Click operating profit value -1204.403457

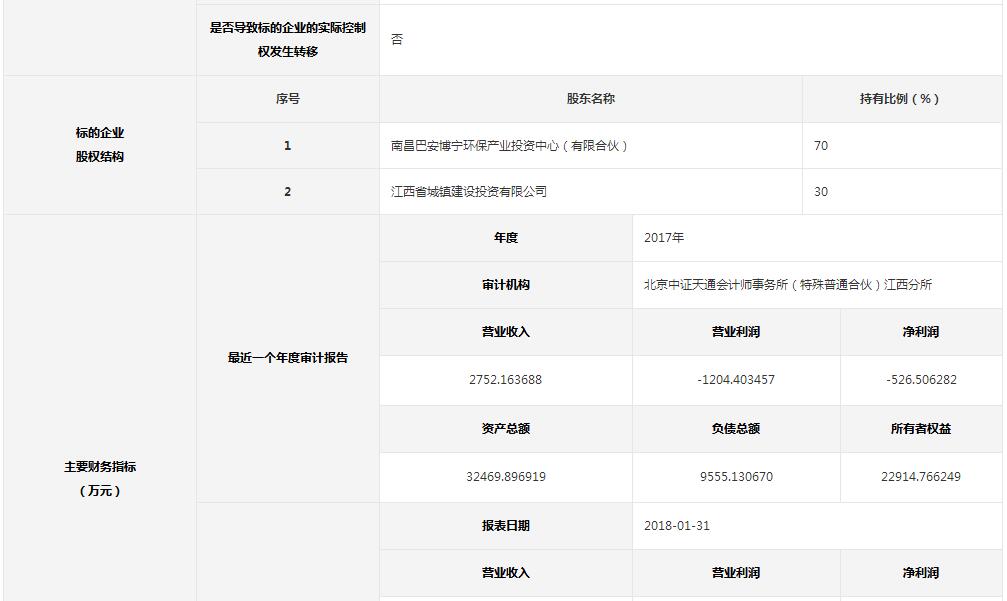[736, 380]
